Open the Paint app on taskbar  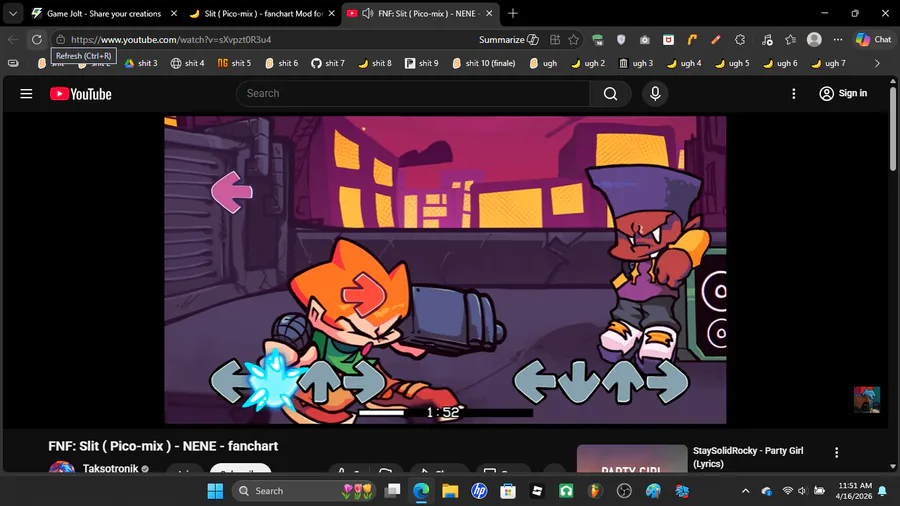click(x=653, y=491)
